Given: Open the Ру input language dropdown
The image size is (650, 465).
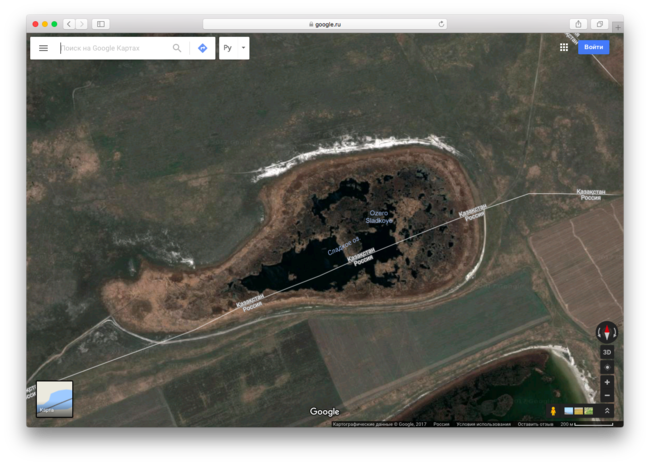Looking at the screenshot, I should coord(234,48).
